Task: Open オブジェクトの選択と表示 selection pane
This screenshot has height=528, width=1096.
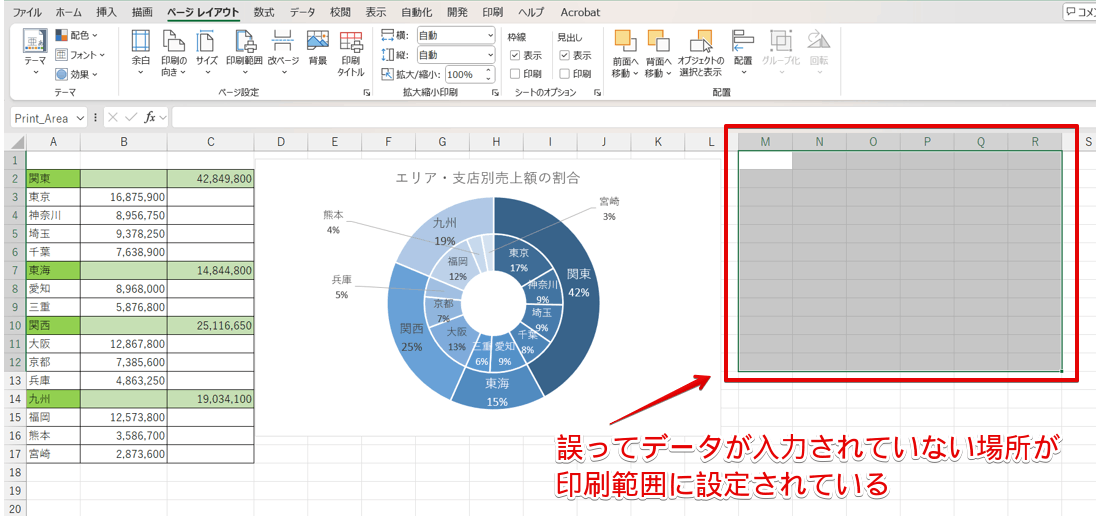Action: 700,53
